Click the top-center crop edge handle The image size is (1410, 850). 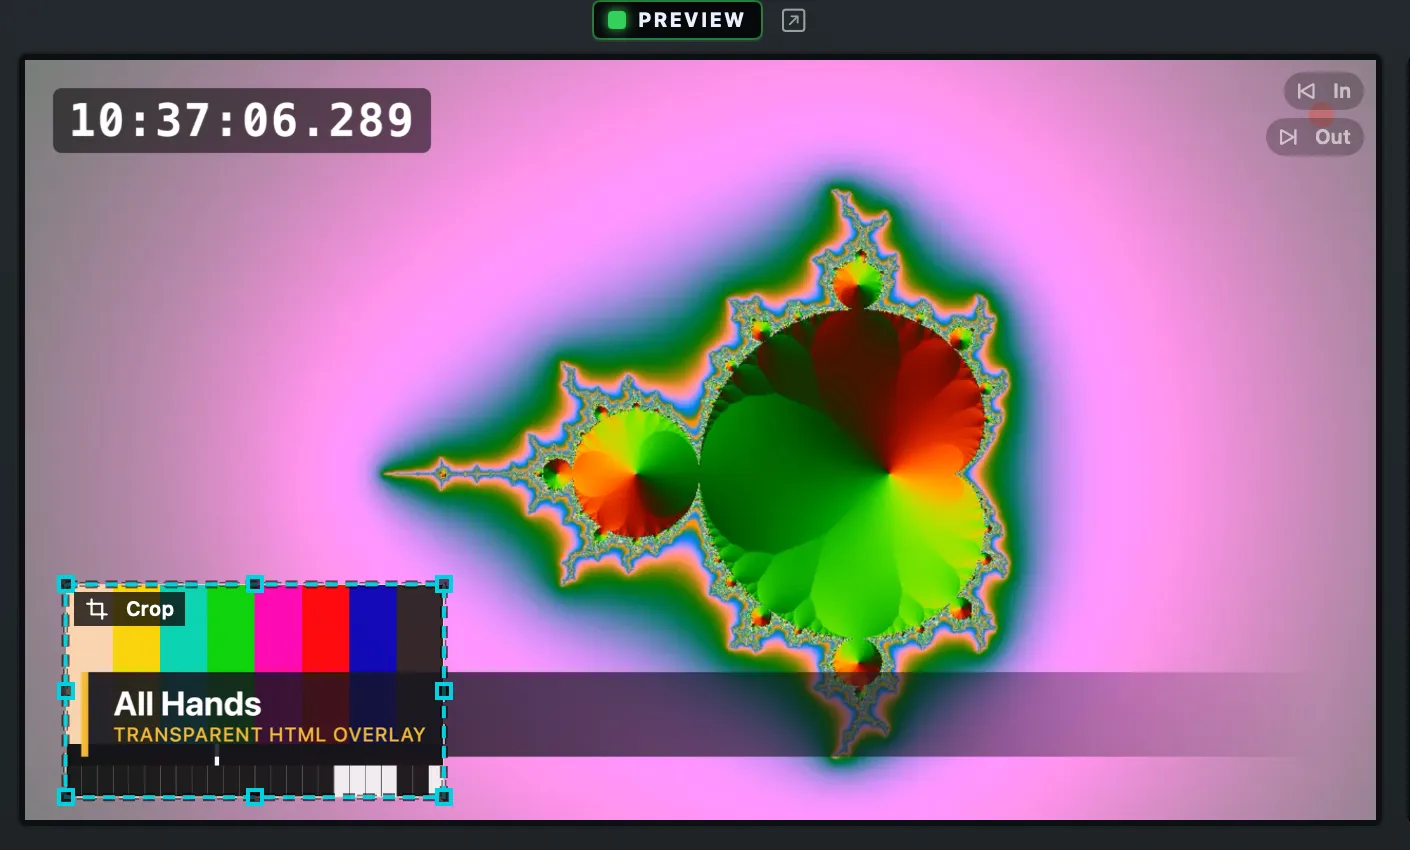tap(255, 584)
